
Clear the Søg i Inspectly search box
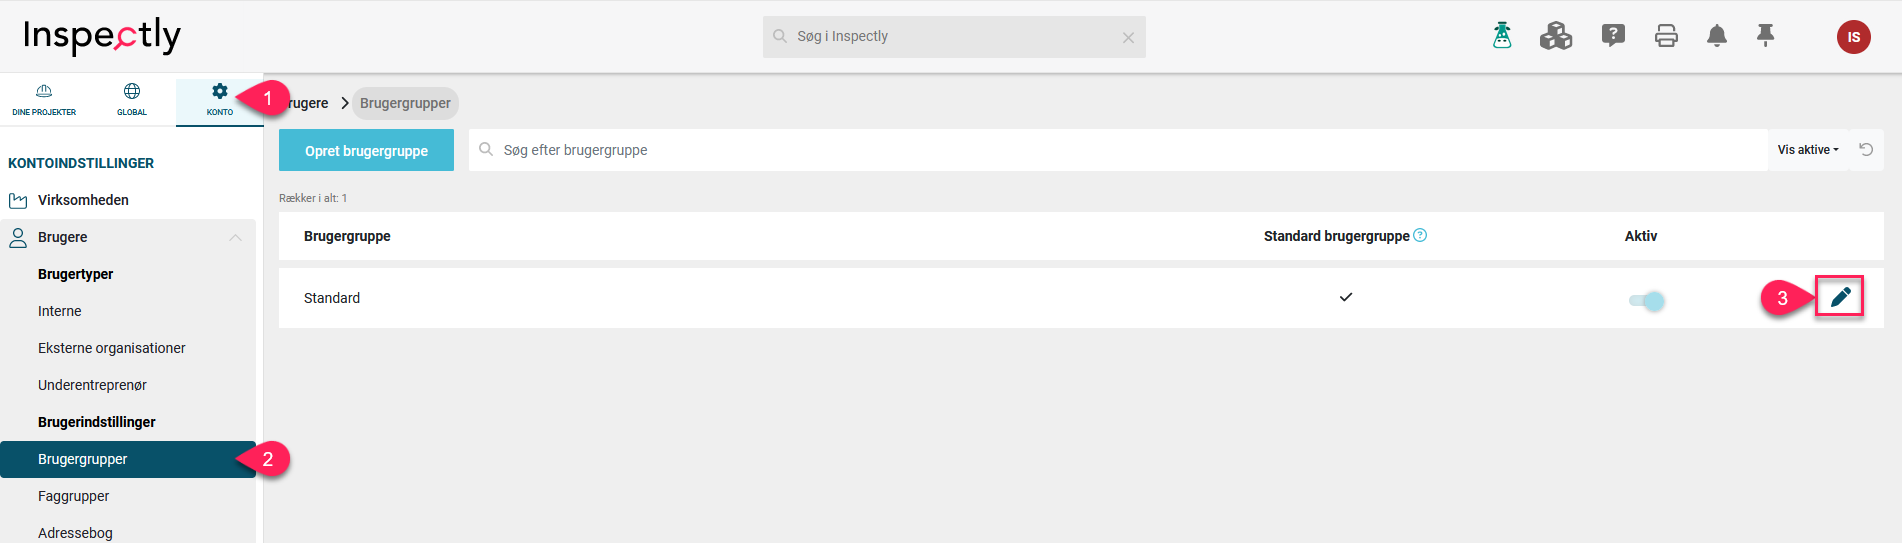point(1128,38)
